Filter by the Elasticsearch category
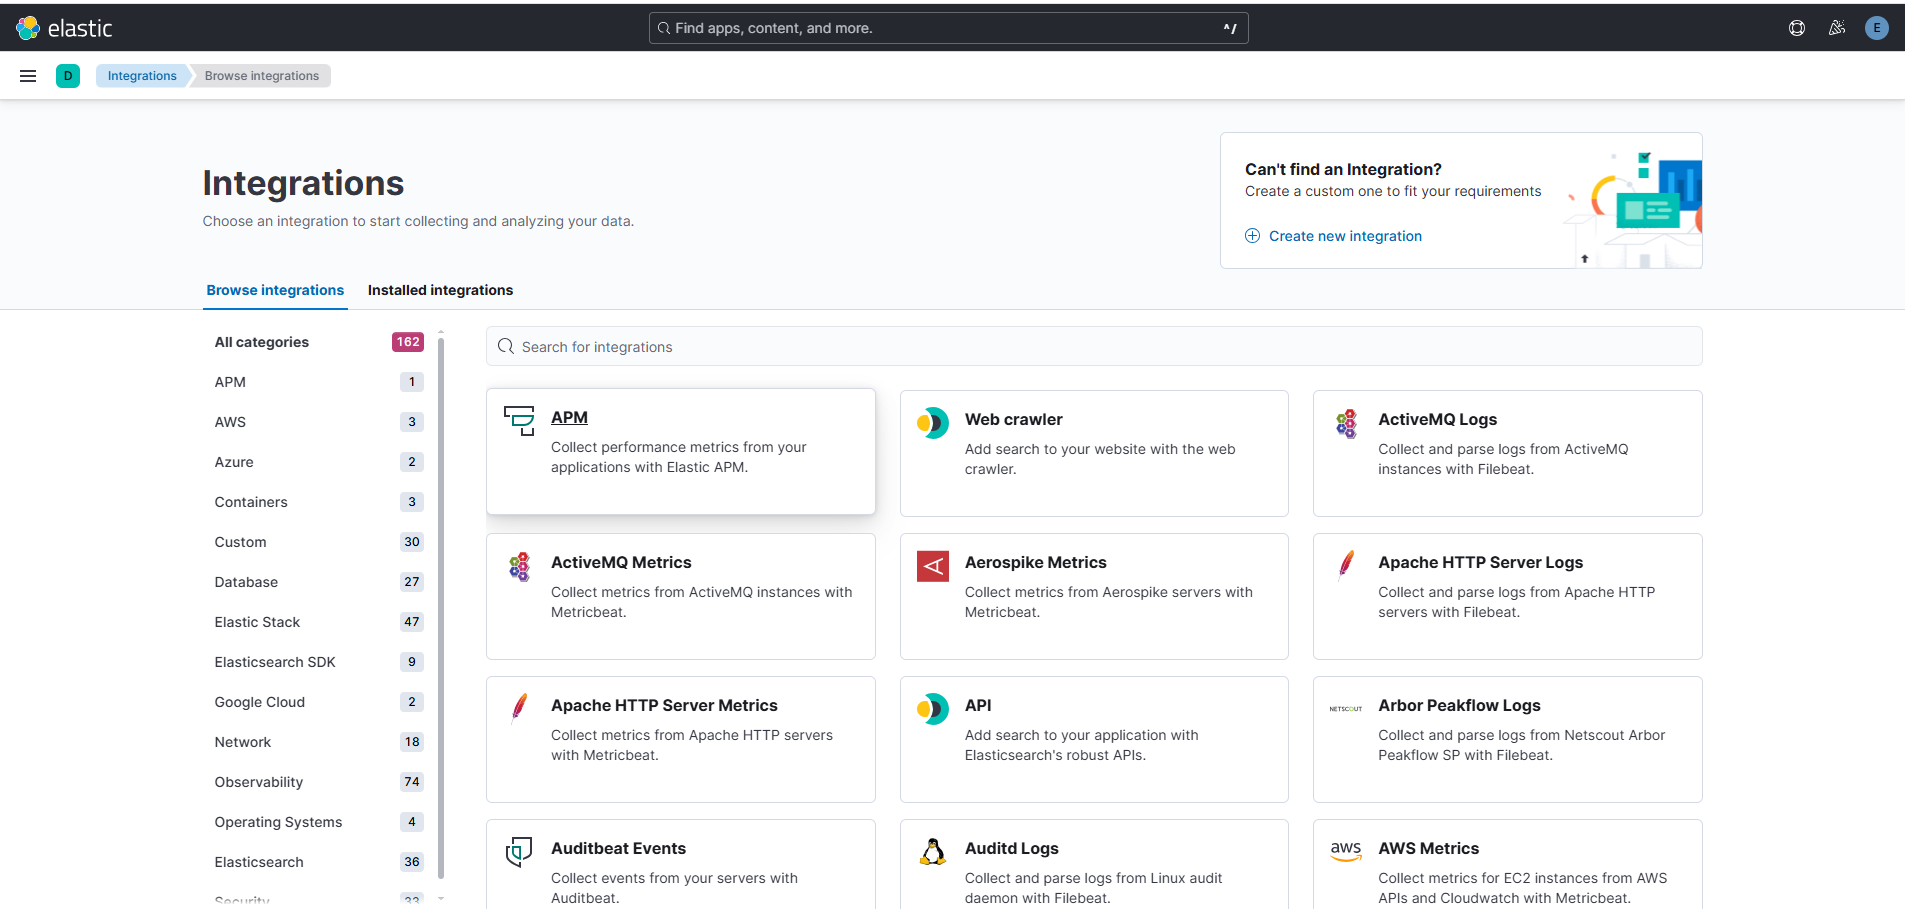Screen dimensions: 1905x909 (319, 862)
